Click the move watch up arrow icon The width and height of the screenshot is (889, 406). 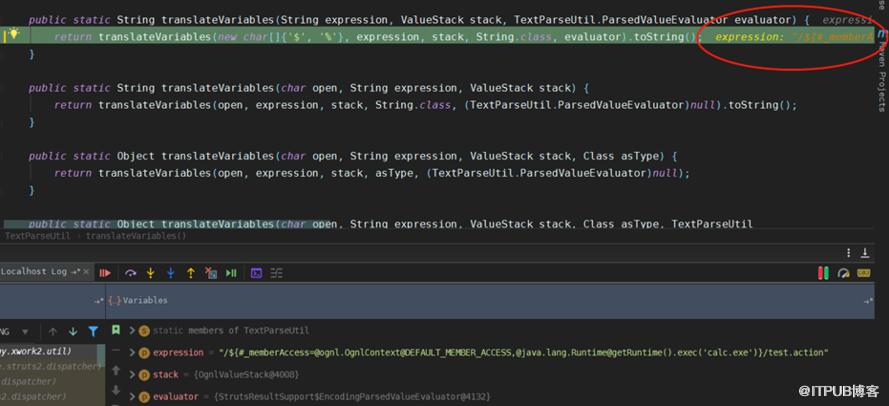[116, 370]
